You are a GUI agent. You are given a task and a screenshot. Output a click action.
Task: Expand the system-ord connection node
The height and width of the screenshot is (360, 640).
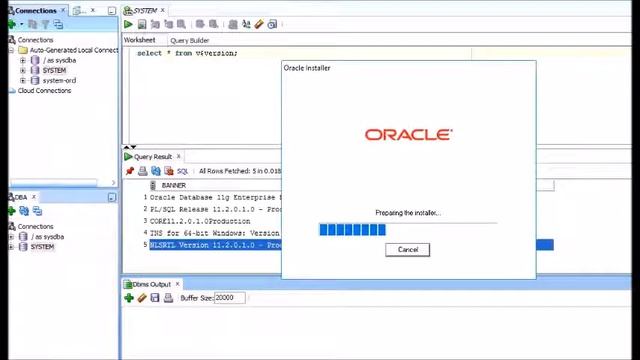coord(23,80)
